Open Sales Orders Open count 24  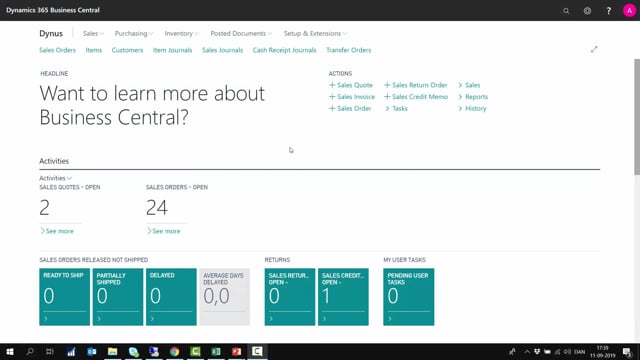point(157,207)
